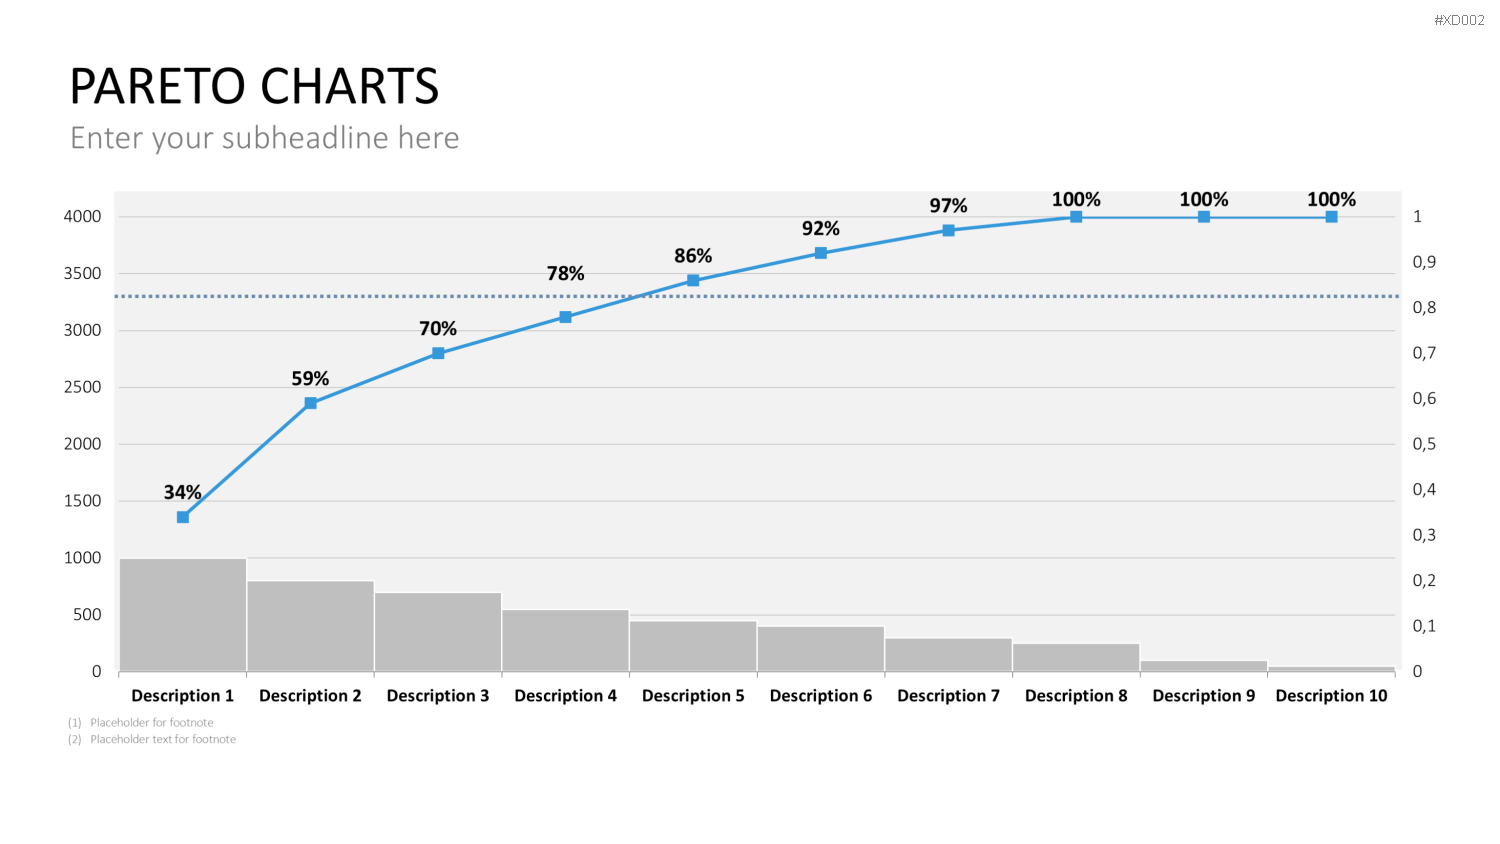This screenshot has height=844, width=1500.
Task: Select the Description 2 bar
Action: tap(310, 626)
